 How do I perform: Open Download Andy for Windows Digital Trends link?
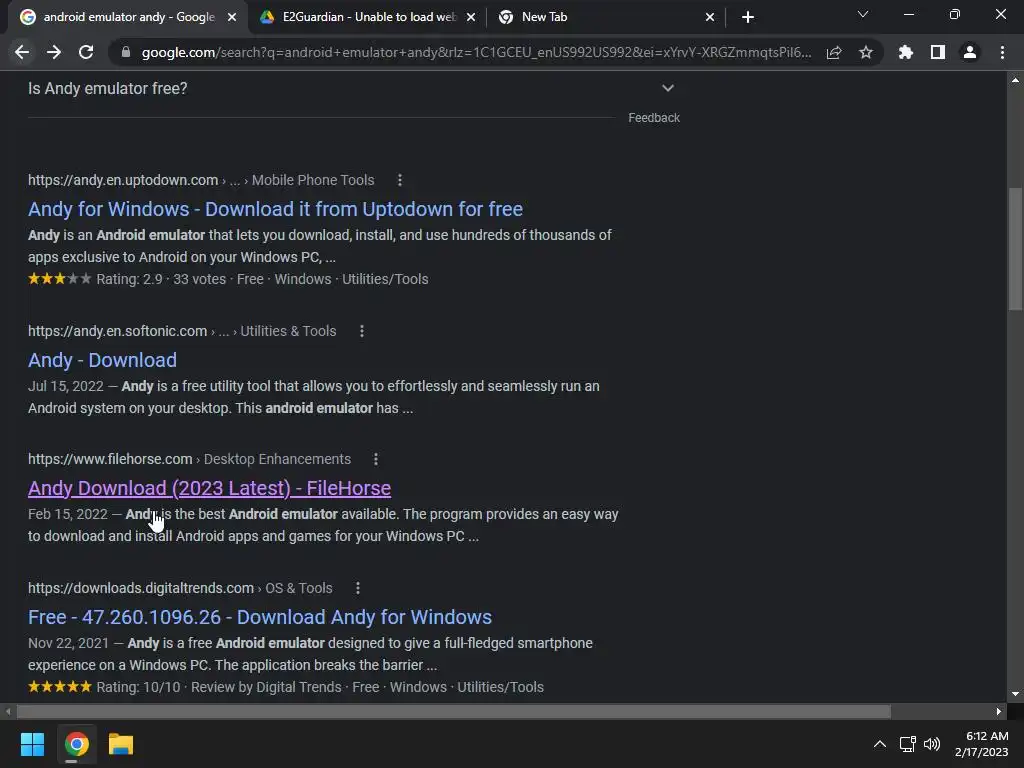point(259,616)
